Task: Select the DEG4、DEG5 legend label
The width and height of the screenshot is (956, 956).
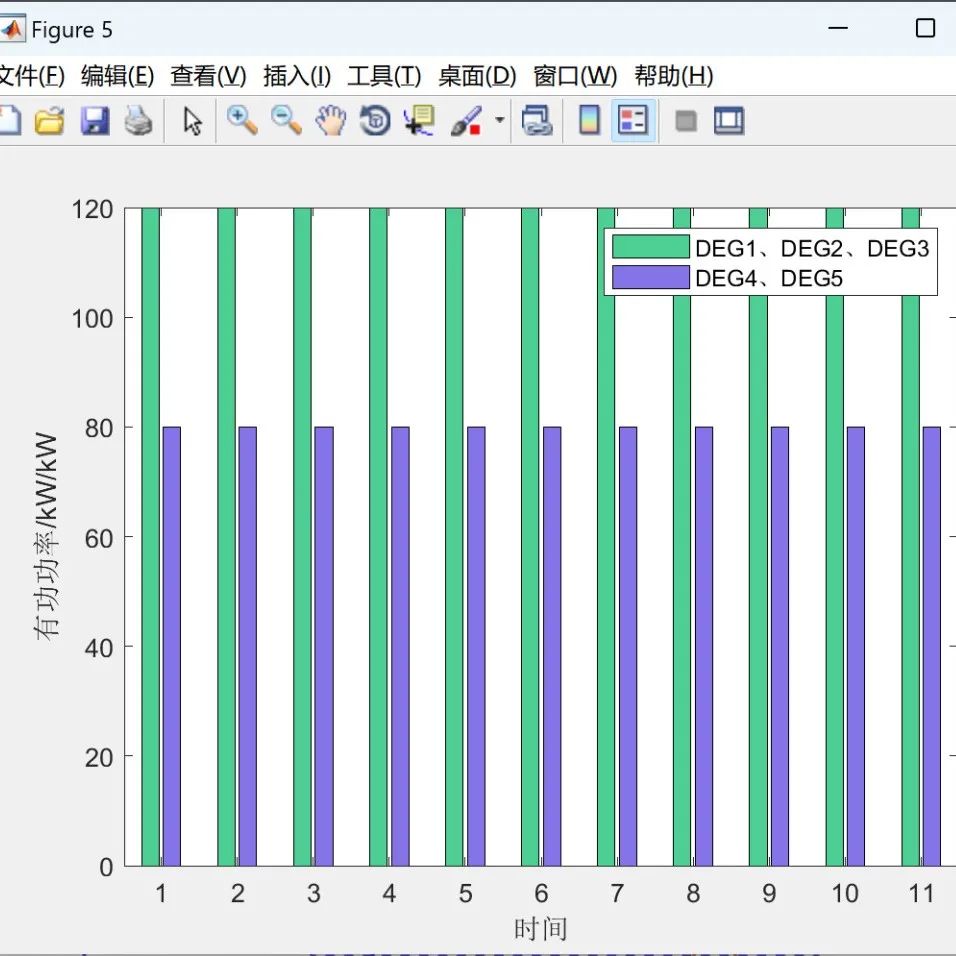Action: (x=769, y=278)
